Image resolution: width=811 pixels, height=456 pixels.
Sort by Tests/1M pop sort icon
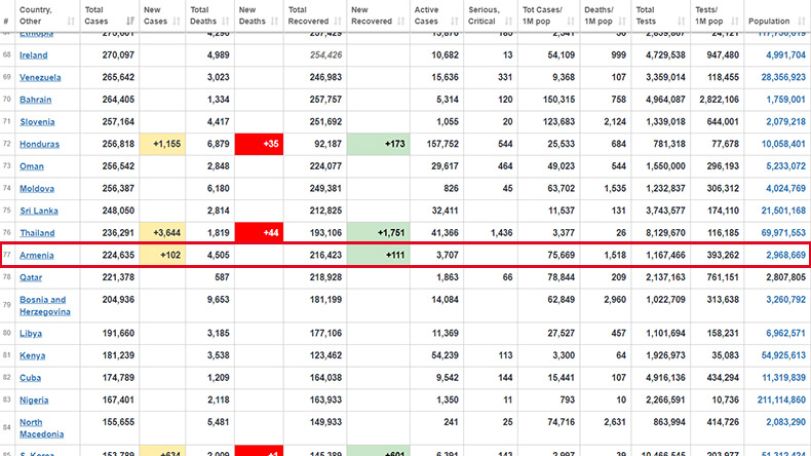735,21
